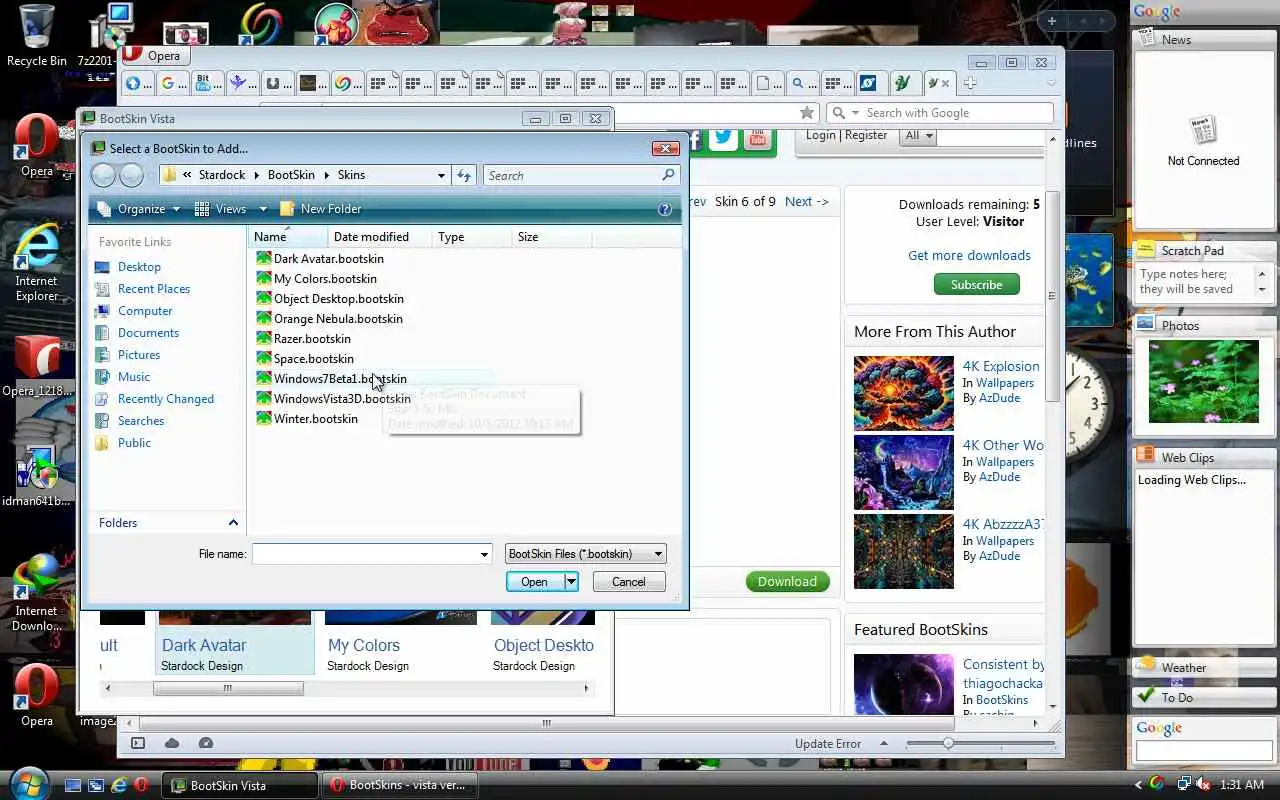The image size is (1280, 800).
Task: Expand the Update Error arrow in Opera
Action: (x=884, y=743)
